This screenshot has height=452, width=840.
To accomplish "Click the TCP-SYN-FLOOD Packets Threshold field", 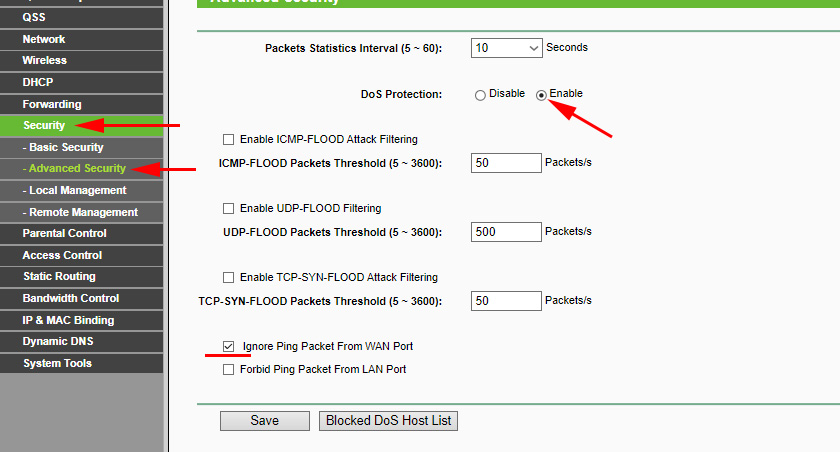I will coord(505,301).
